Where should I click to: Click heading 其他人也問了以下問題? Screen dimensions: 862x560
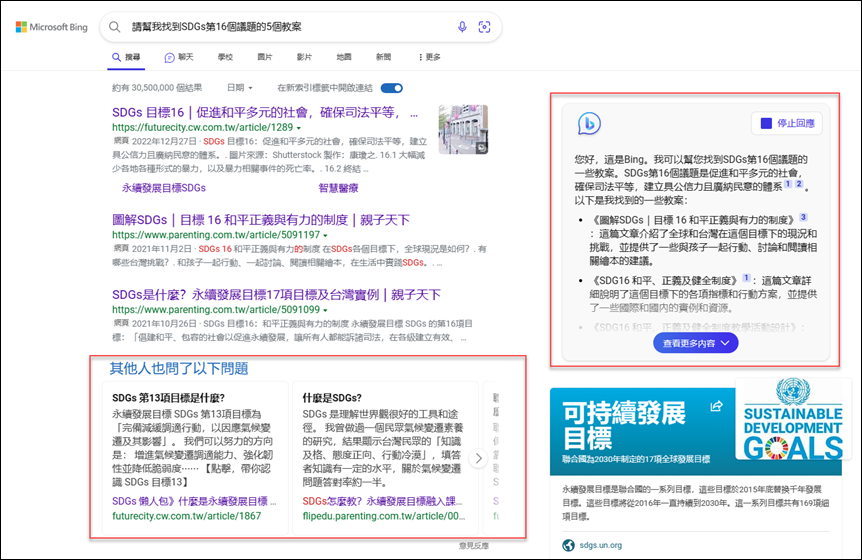pyautogui.click(x=179, y=368)
